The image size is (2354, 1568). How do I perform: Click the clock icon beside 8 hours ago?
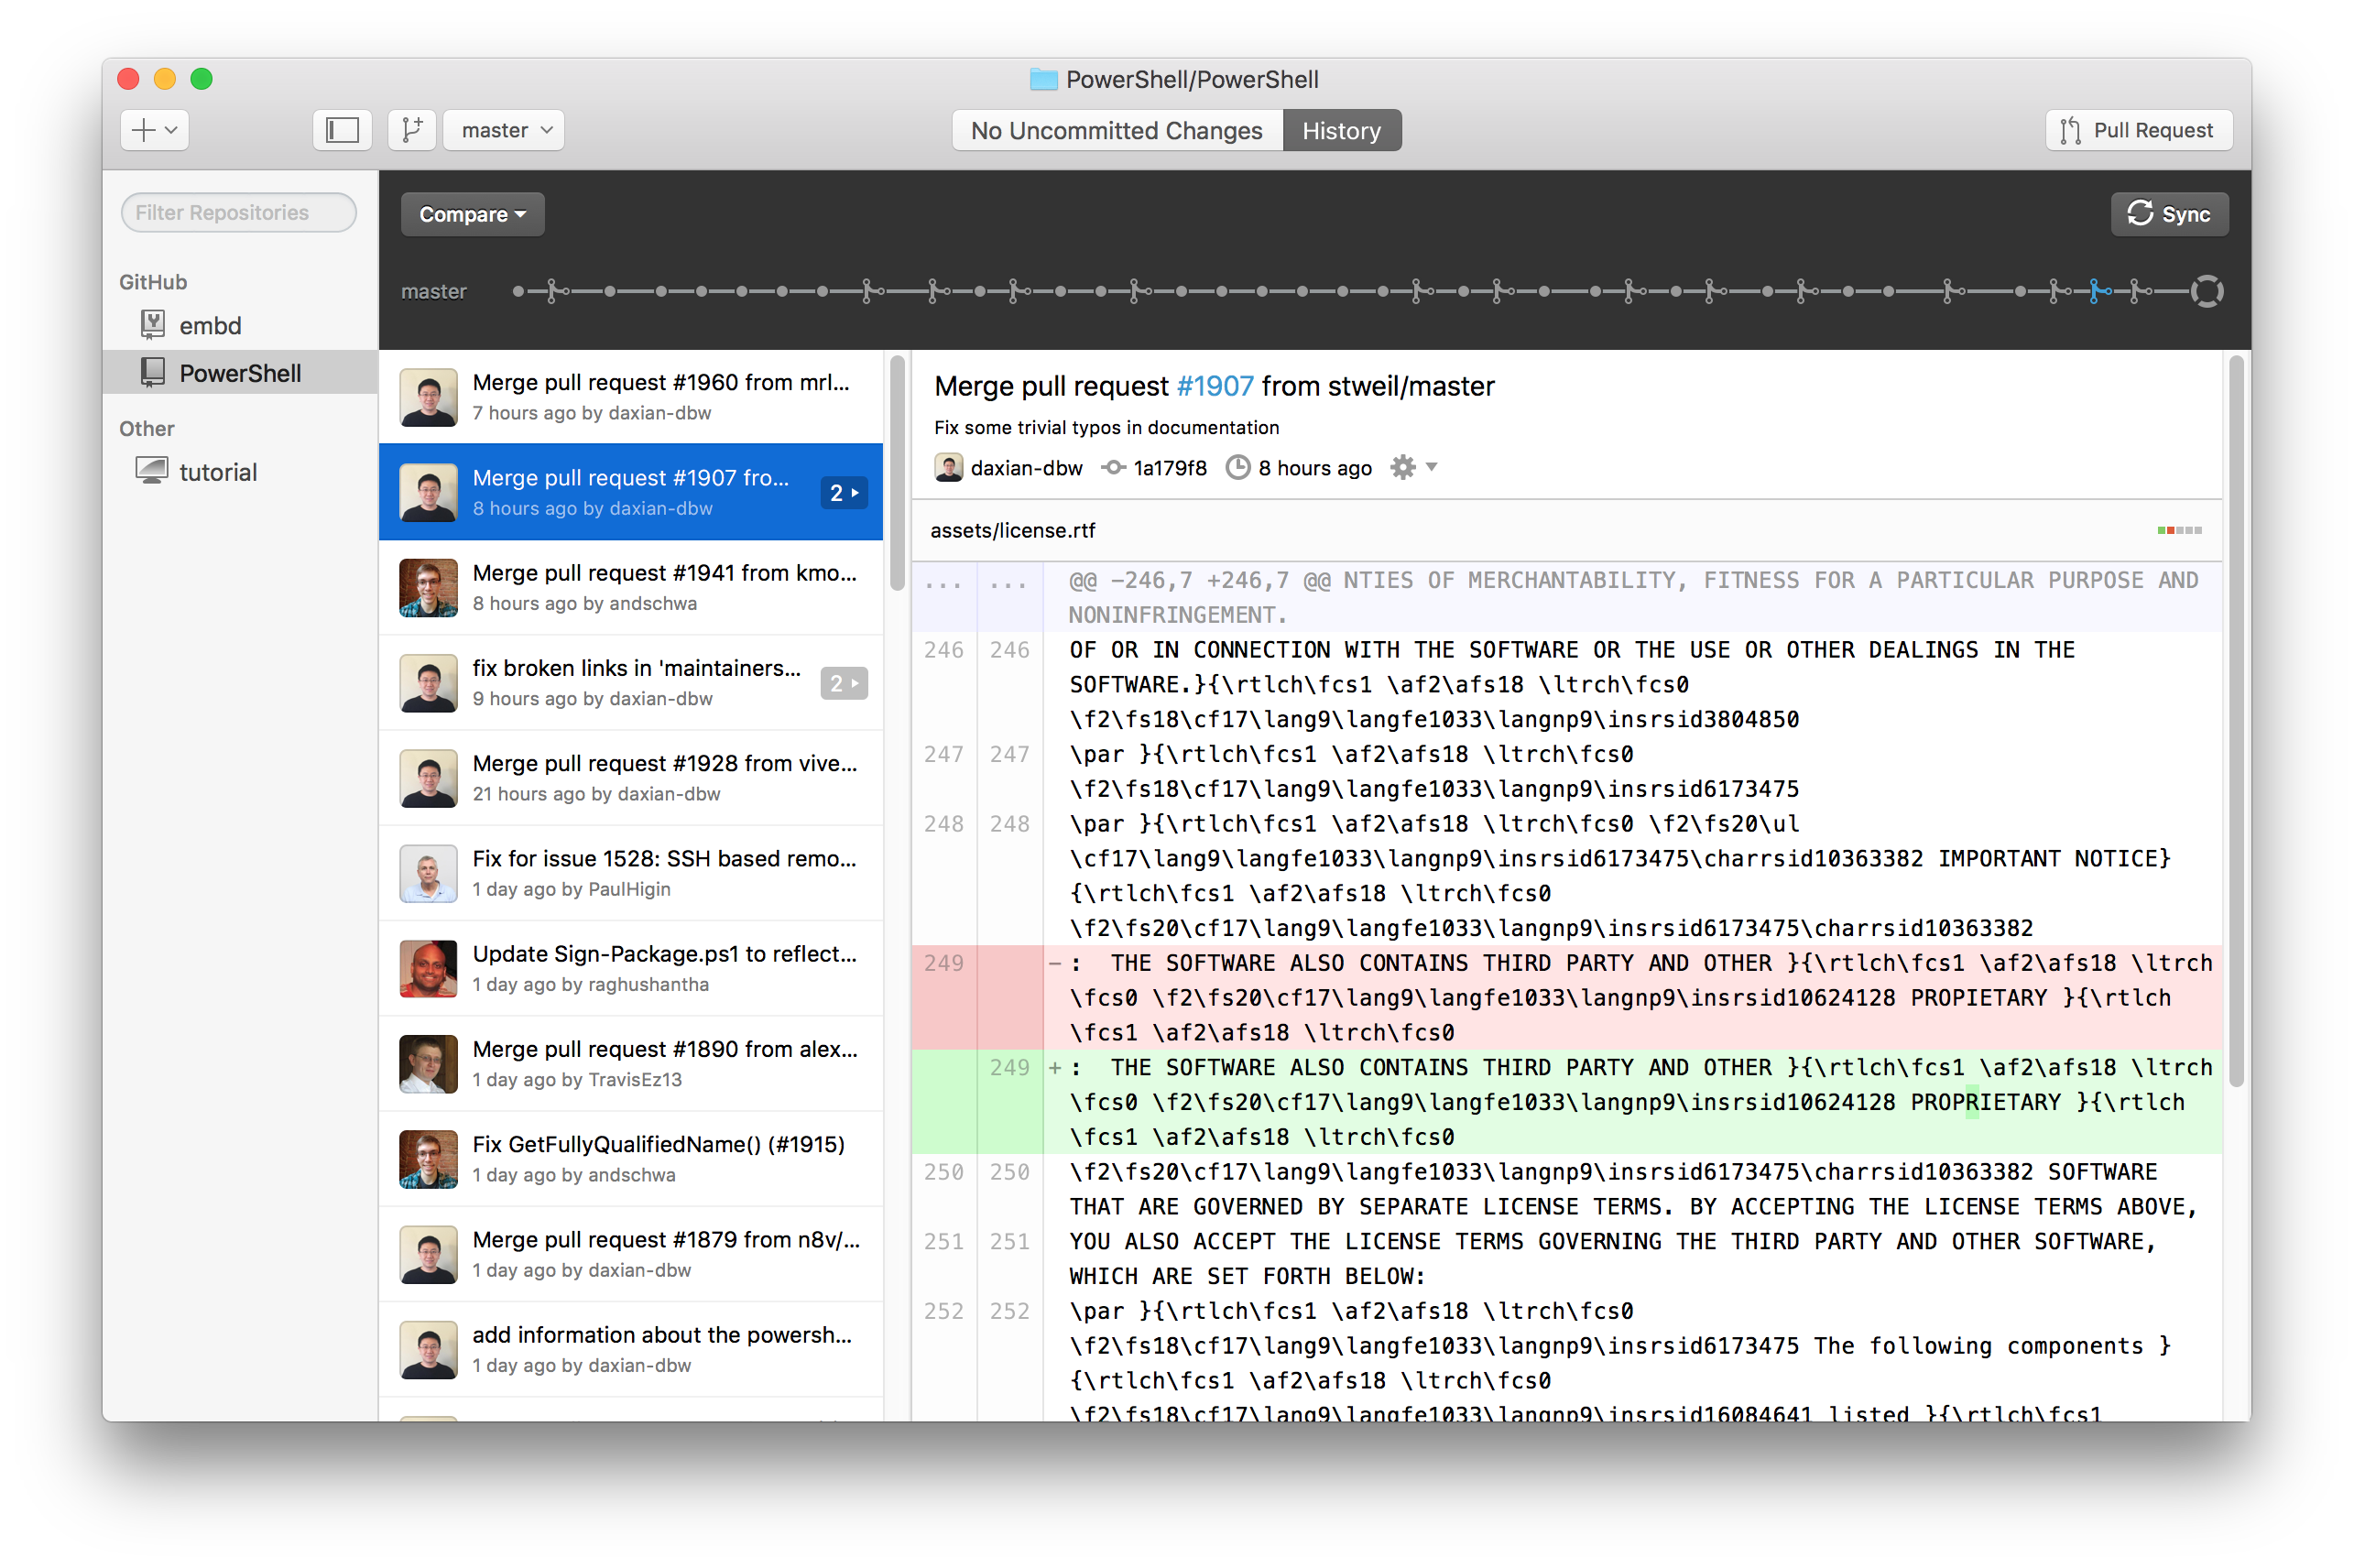point(1237,467)
